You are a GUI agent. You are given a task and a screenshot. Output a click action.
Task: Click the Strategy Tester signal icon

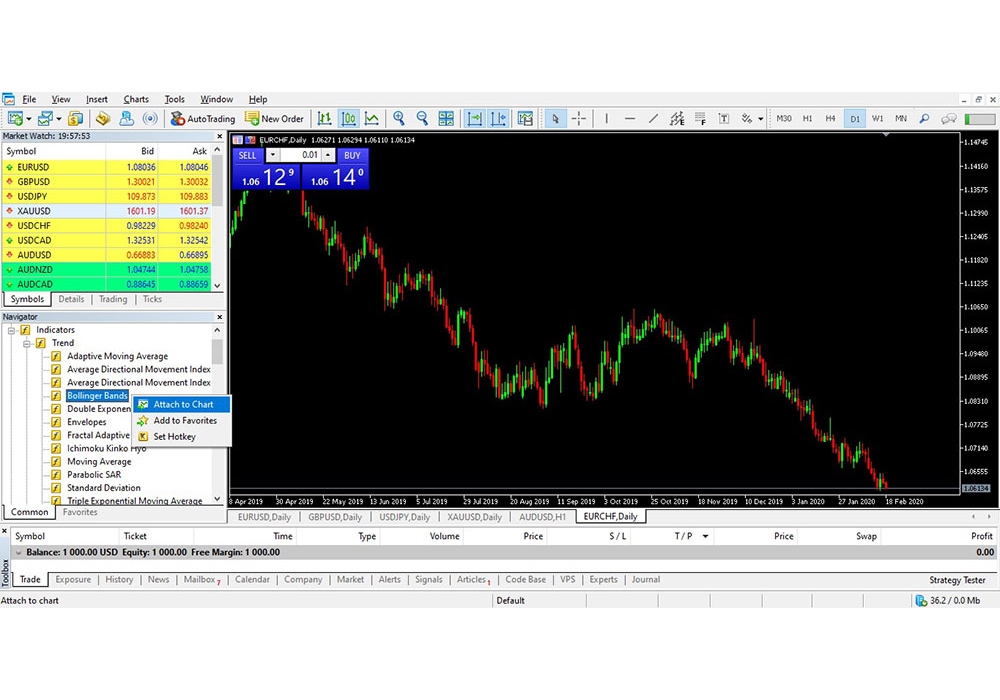[151, 119]
